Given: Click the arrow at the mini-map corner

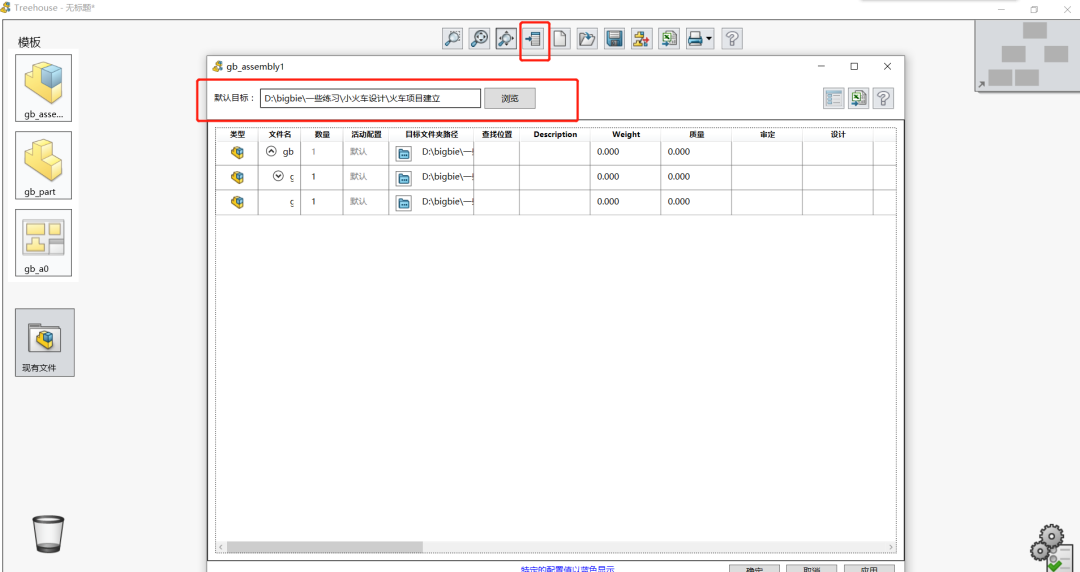Looking at the screenshot, I should pyautogui.click(x=980, y=85).
